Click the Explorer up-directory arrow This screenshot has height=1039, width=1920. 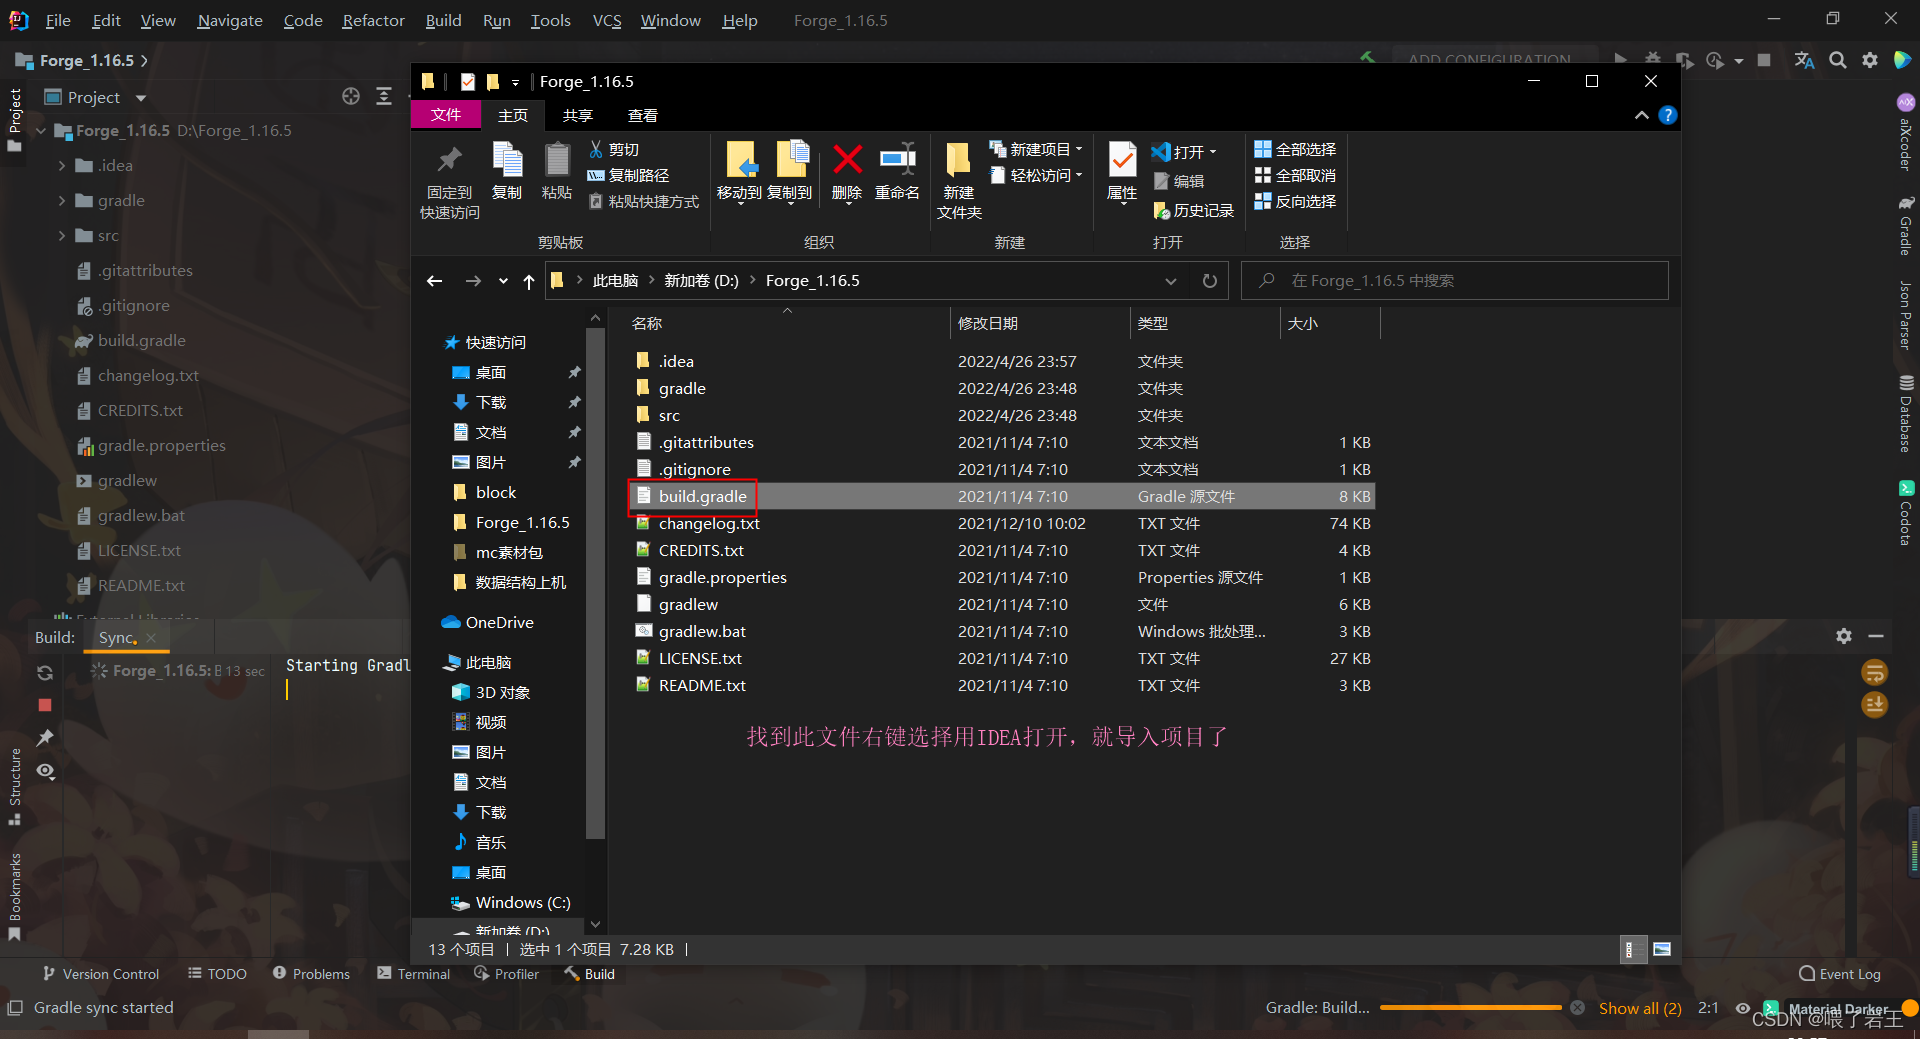coord(529,281)
